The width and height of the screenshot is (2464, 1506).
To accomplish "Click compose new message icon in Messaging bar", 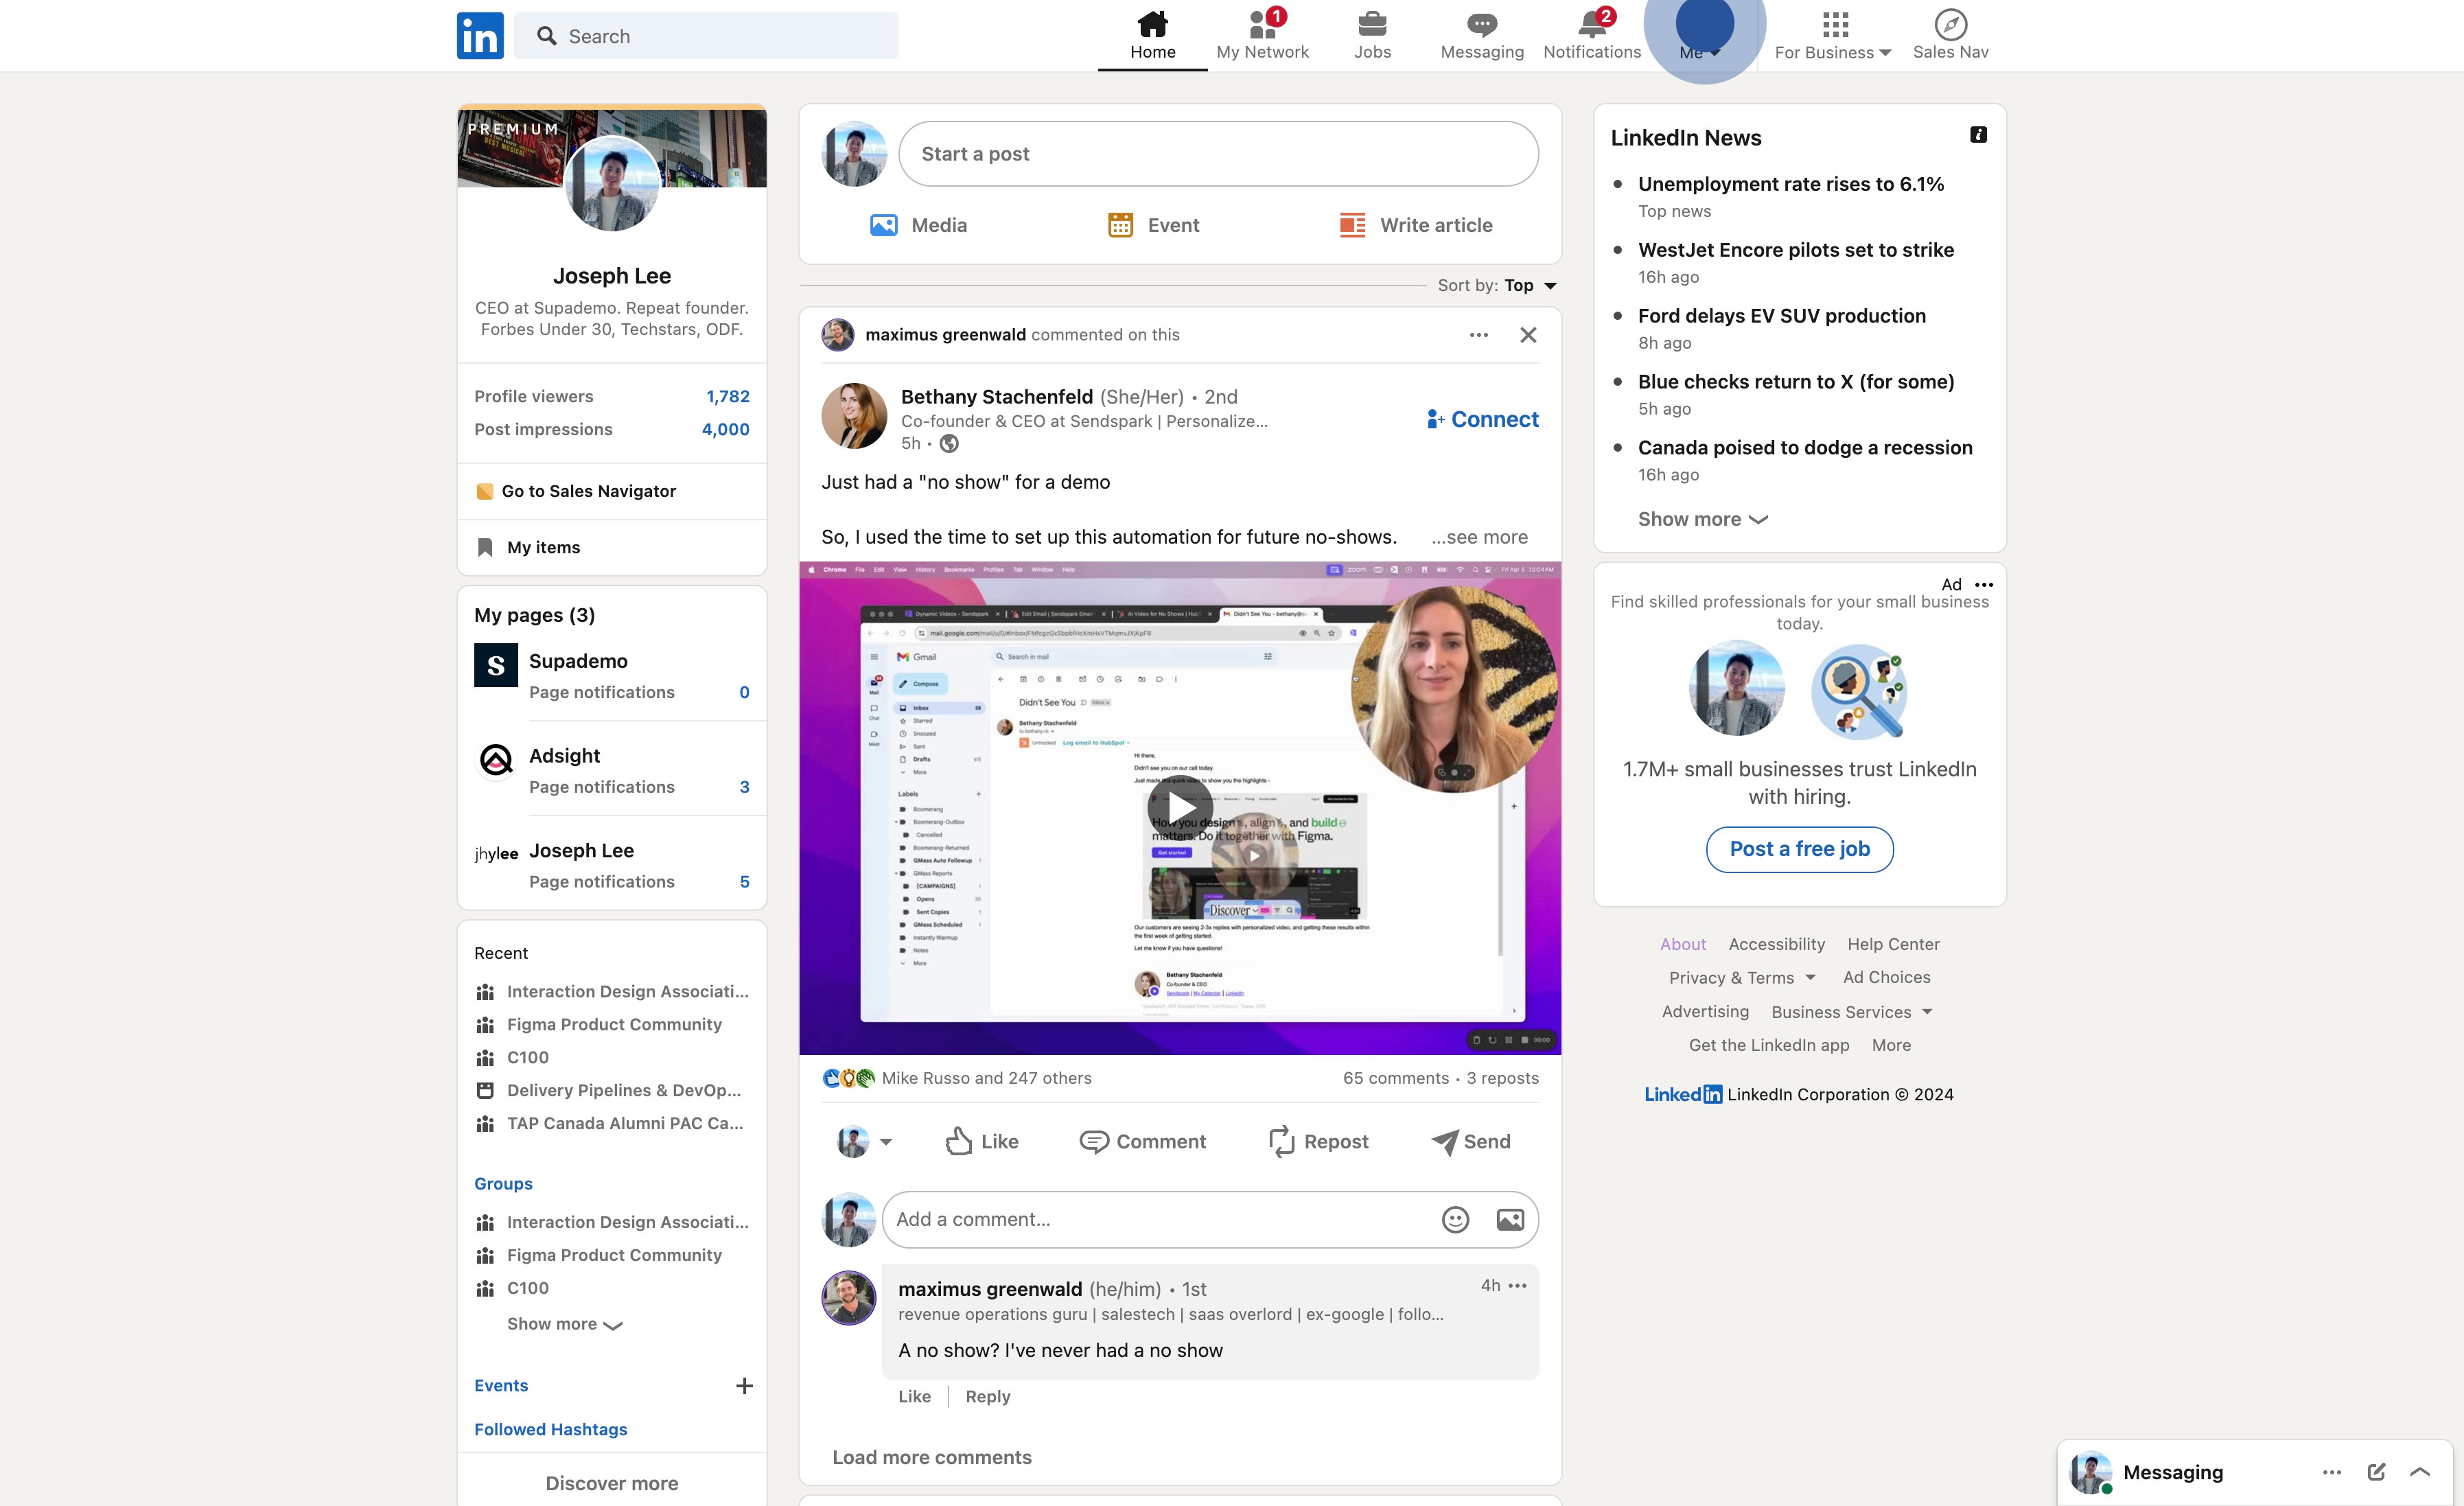I will 2376,1471.
